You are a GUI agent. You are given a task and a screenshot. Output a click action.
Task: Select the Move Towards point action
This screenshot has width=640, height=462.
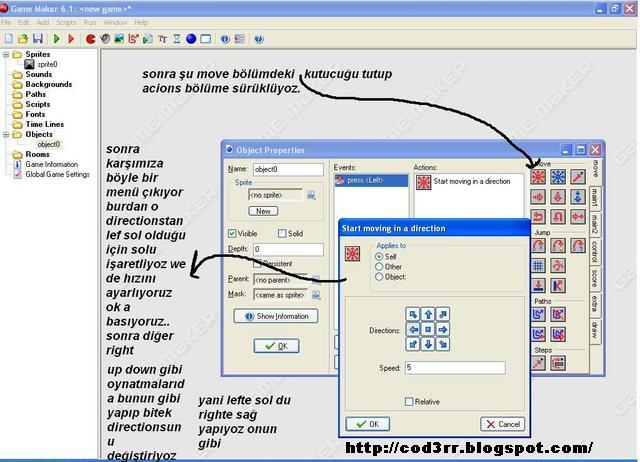(578, 177)
